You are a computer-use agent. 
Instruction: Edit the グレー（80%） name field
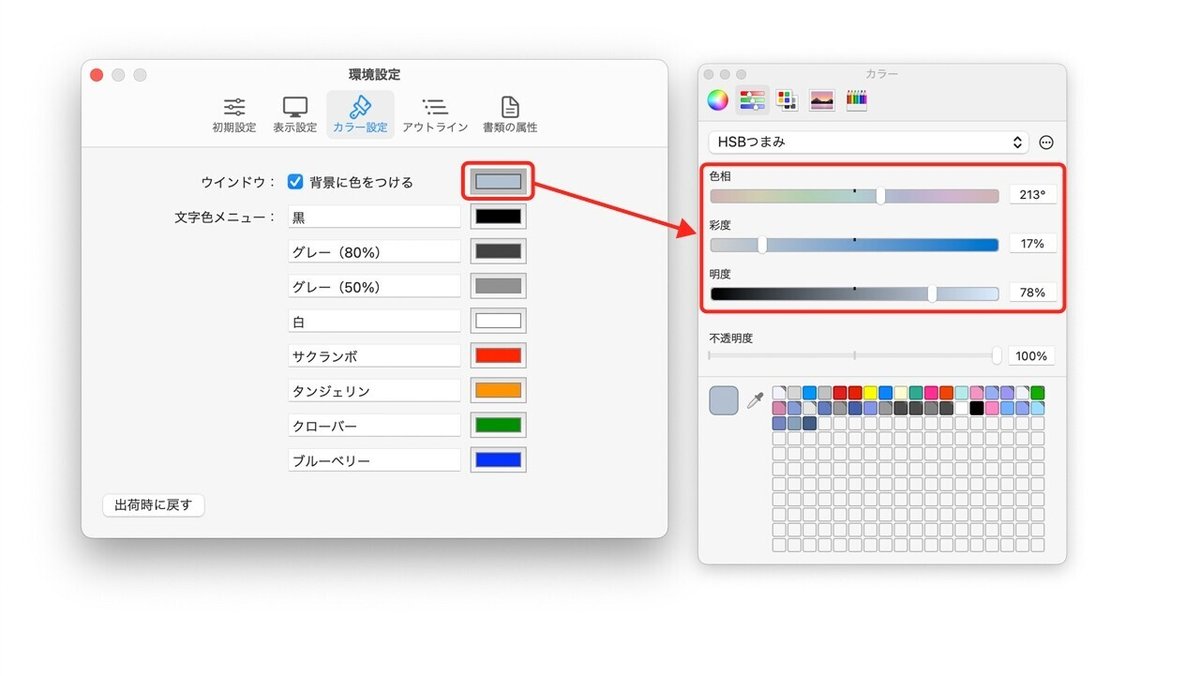click(375, 252)
